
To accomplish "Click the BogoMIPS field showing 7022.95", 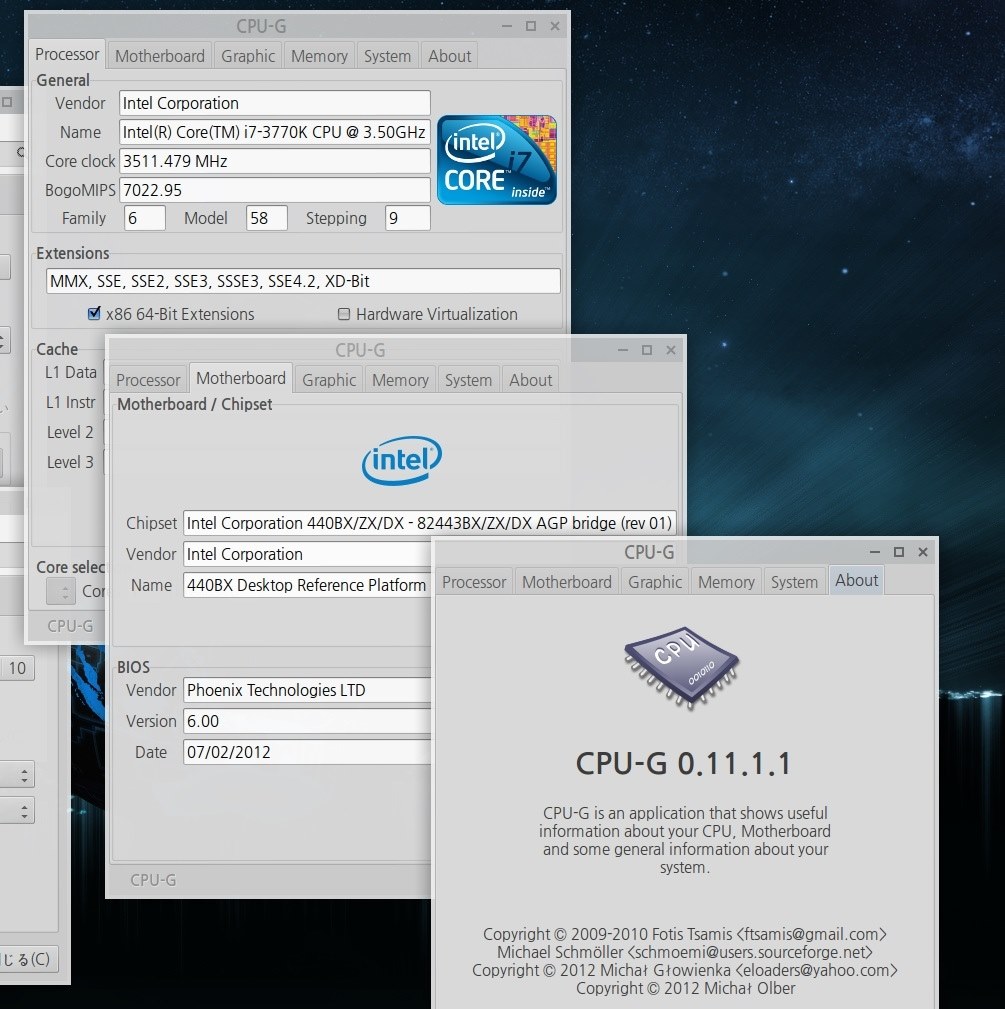I will pyautogui.click(x=275, y=190).
